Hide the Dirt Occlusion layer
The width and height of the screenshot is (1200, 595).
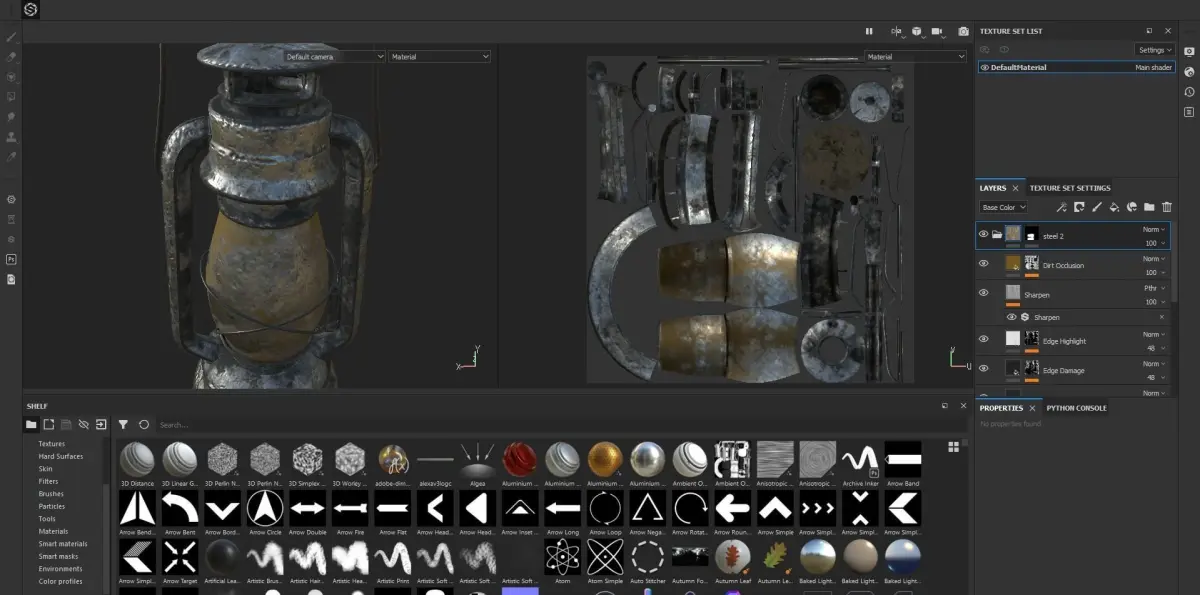983,263
